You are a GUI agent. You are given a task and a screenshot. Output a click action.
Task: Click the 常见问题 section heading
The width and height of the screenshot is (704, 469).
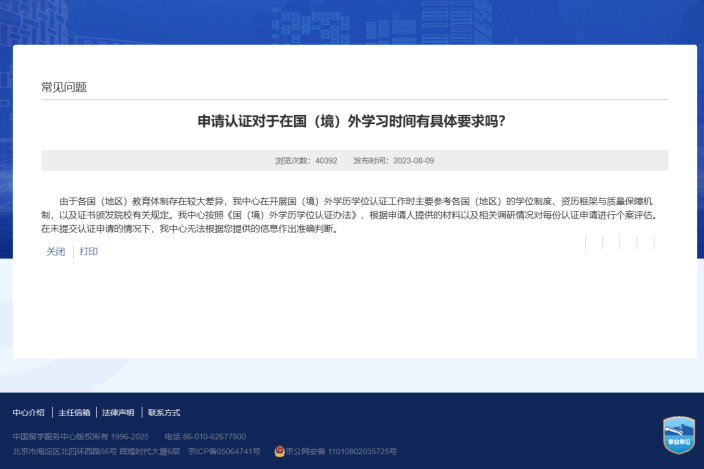point(64,87)
